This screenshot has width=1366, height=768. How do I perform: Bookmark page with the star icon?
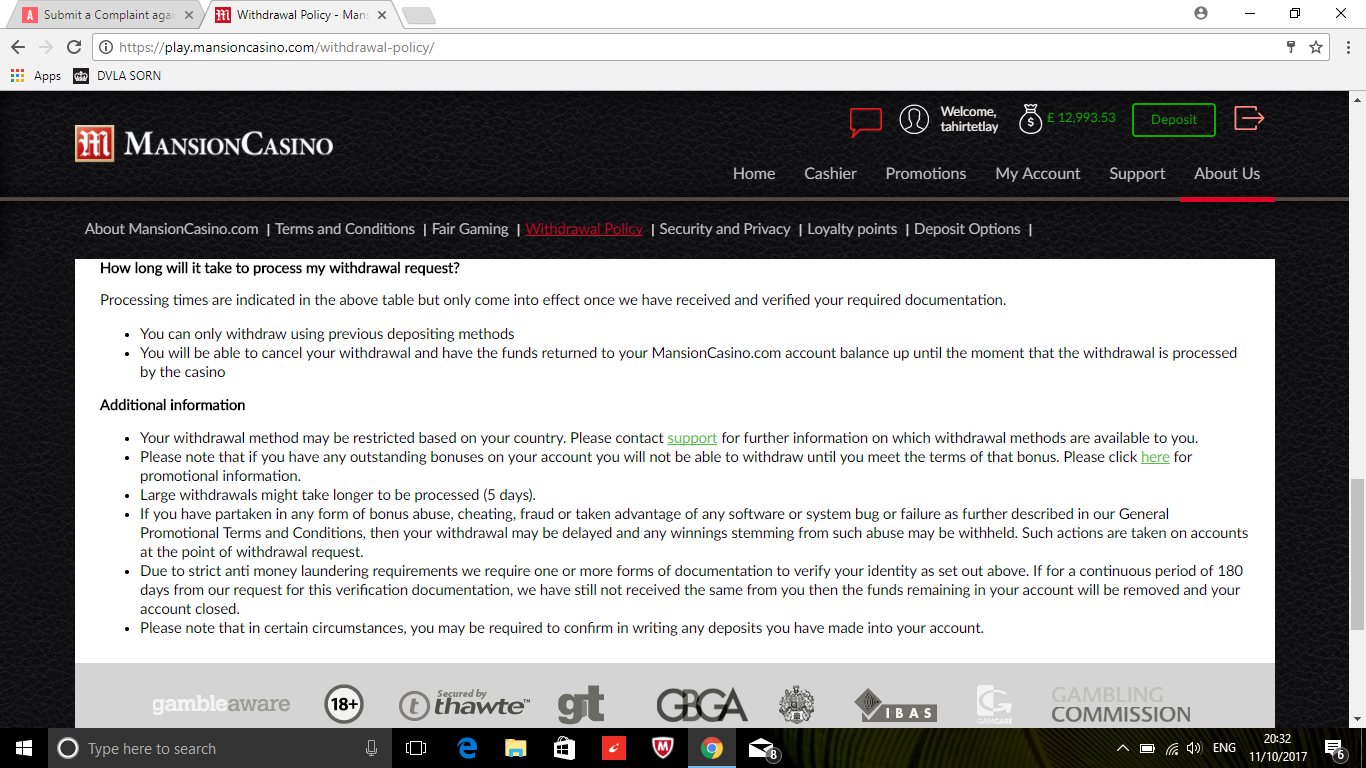click(1316, 47)
